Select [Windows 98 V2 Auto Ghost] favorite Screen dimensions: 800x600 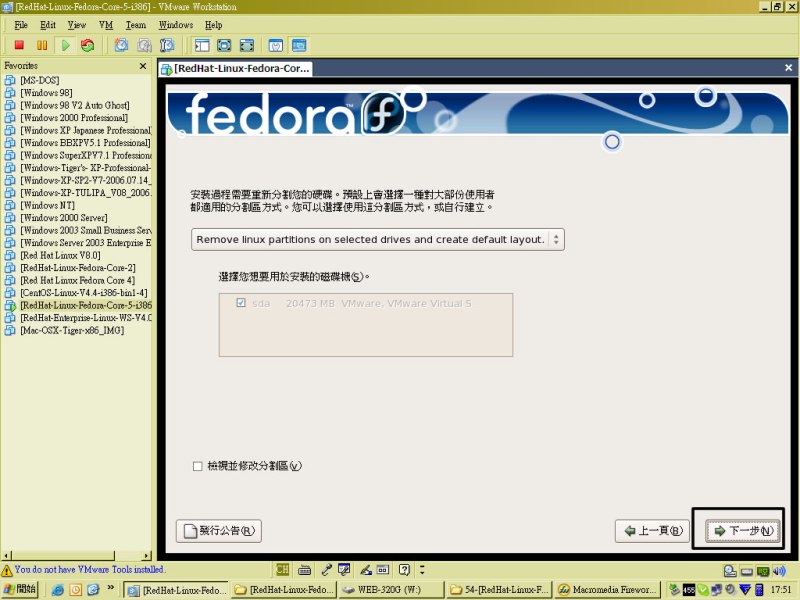74,105
